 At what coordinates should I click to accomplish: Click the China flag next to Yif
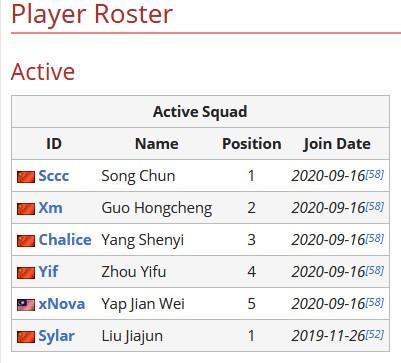(x=26, y=273)
